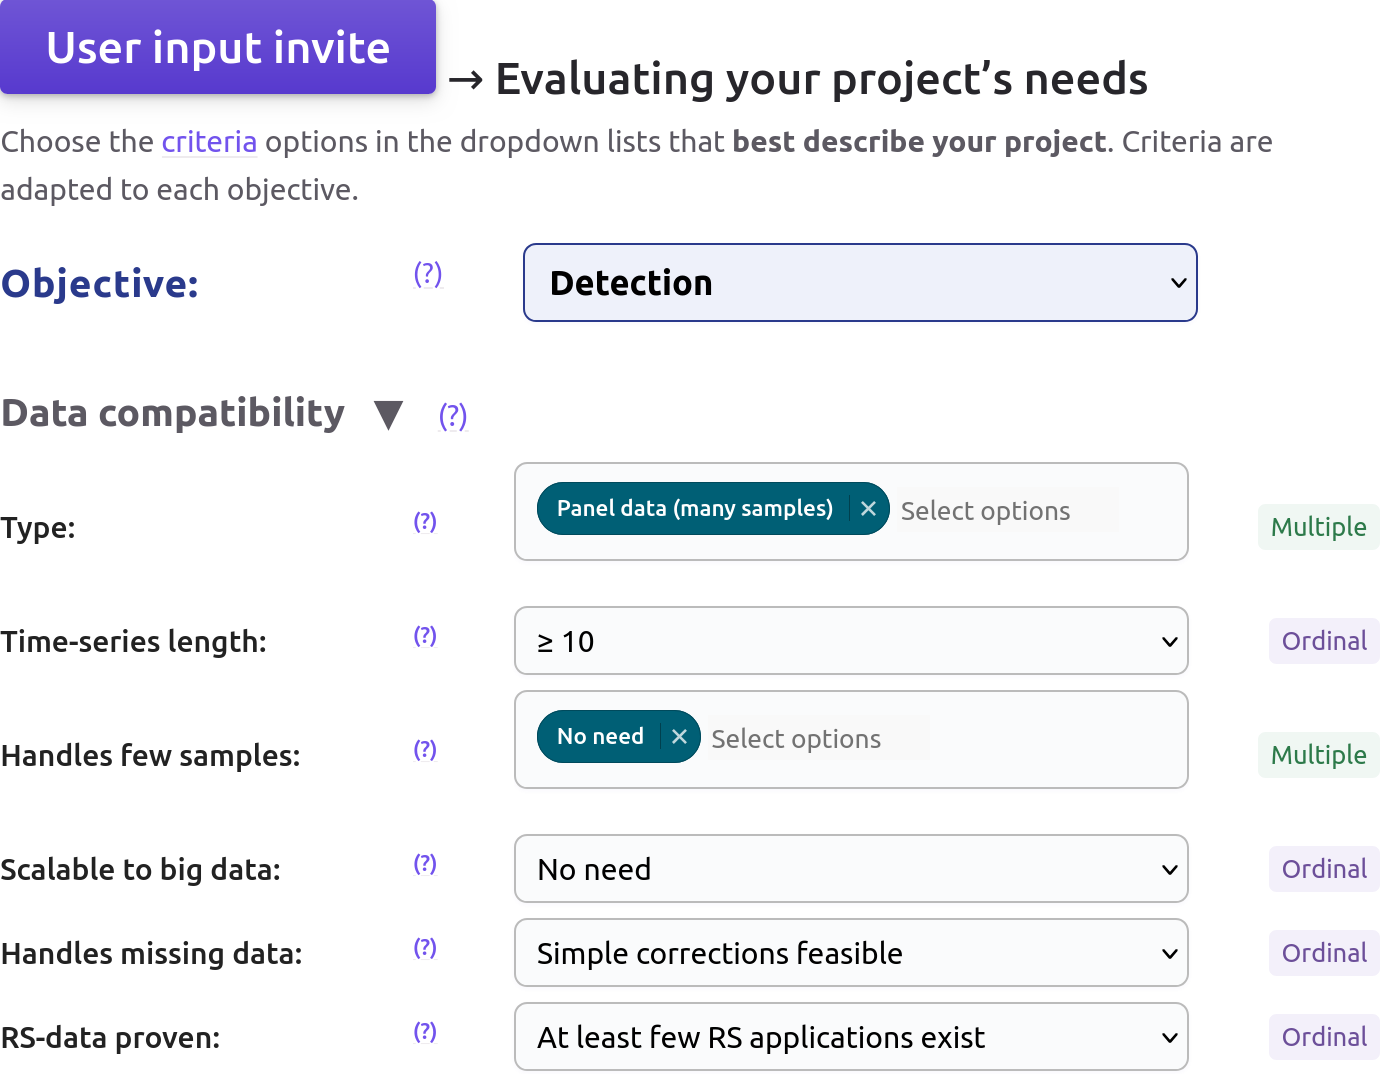Image resolution: width=1380 pixels, height=1074 pixels.
Task: Open the Data compatibility help tooltip
Action: click(453, 416)
